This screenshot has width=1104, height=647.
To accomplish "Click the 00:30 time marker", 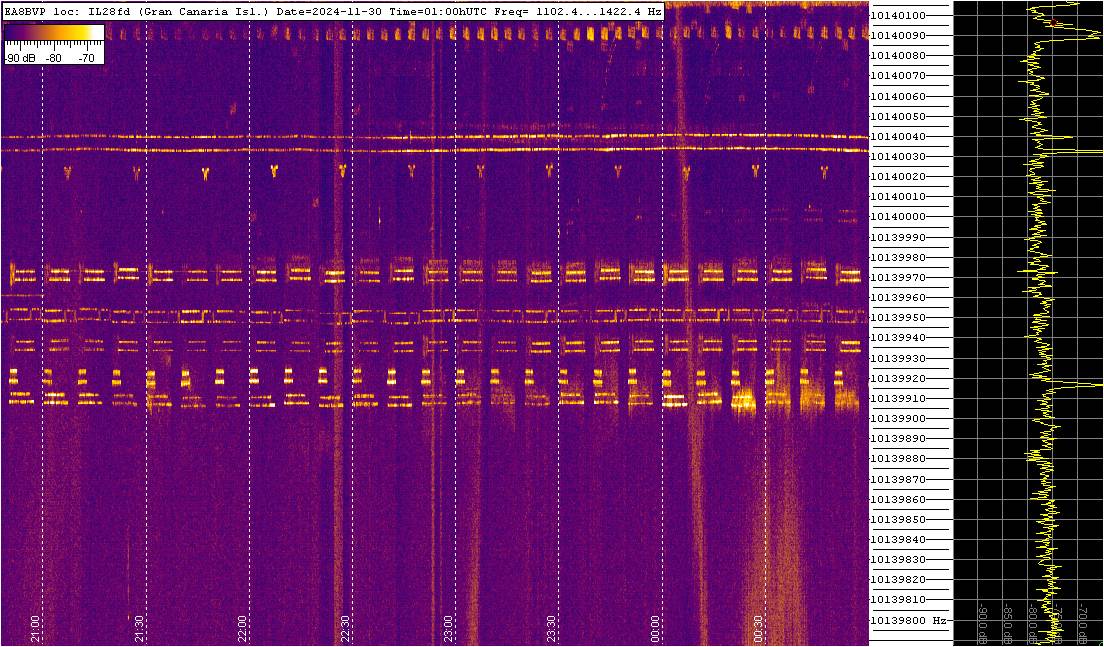I will 758,630.
